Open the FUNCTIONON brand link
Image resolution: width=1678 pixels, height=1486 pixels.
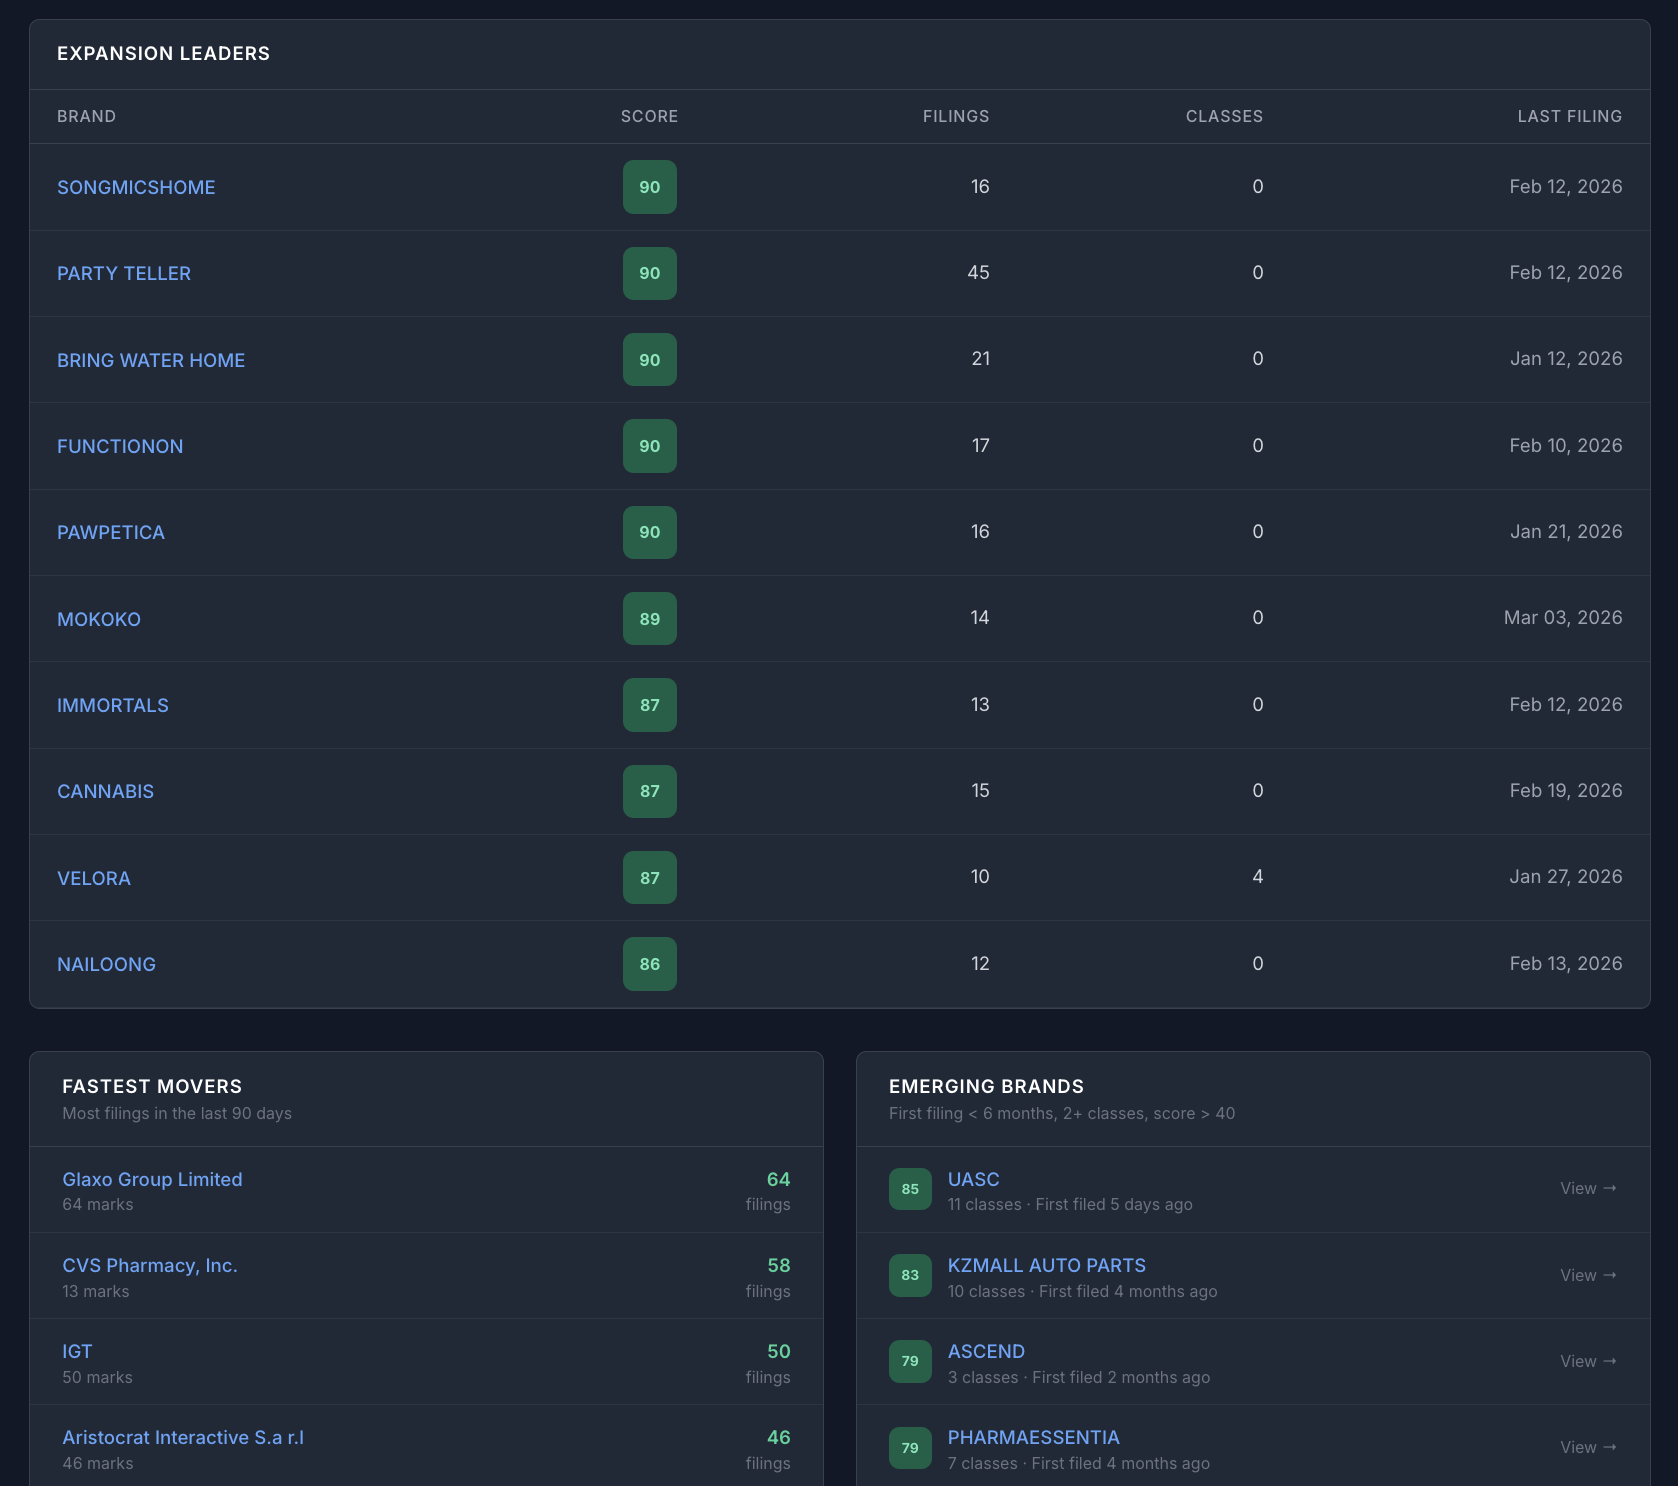[120, 446]
